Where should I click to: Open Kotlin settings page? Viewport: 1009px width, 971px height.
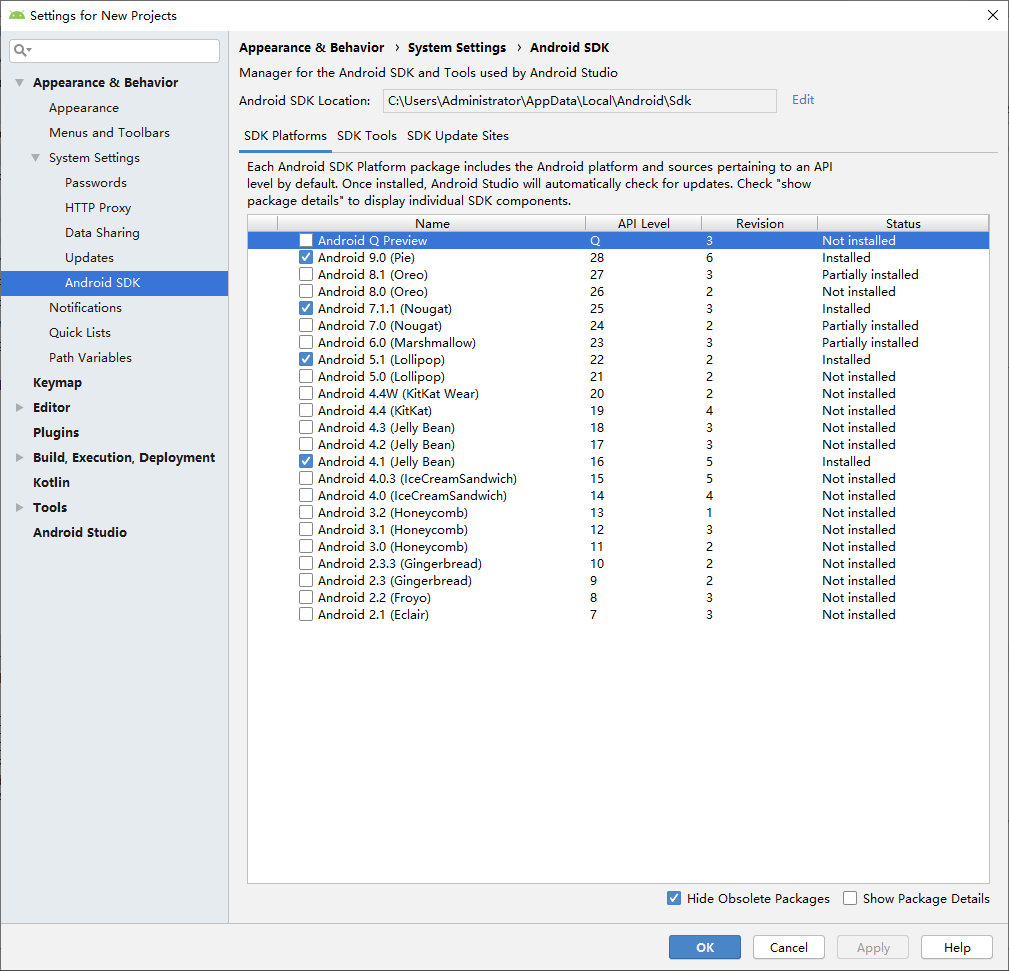(51, 483)
